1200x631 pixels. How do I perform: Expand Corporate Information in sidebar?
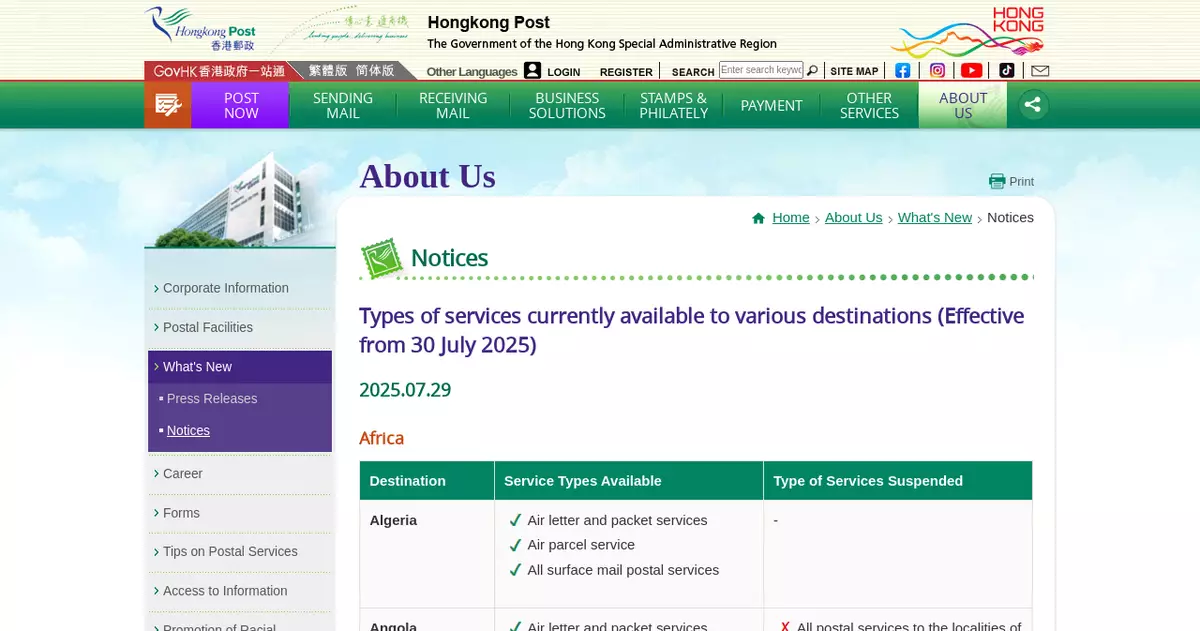click(225, 288)
